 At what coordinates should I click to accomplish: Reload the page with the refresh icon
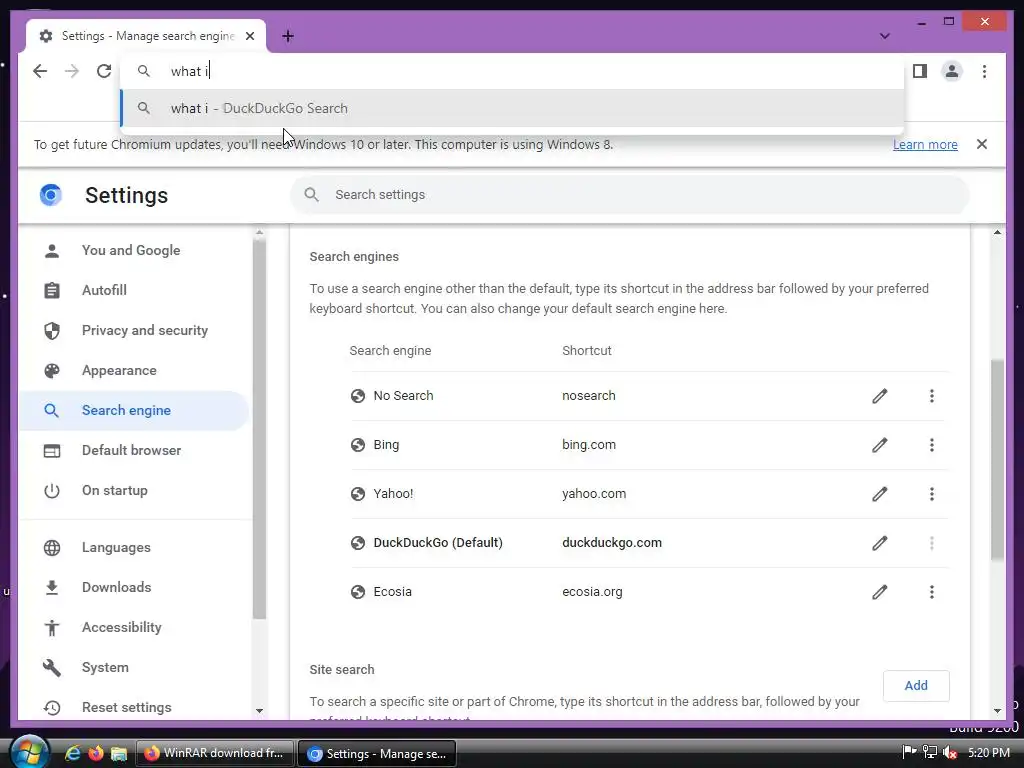tap(104, 71)
